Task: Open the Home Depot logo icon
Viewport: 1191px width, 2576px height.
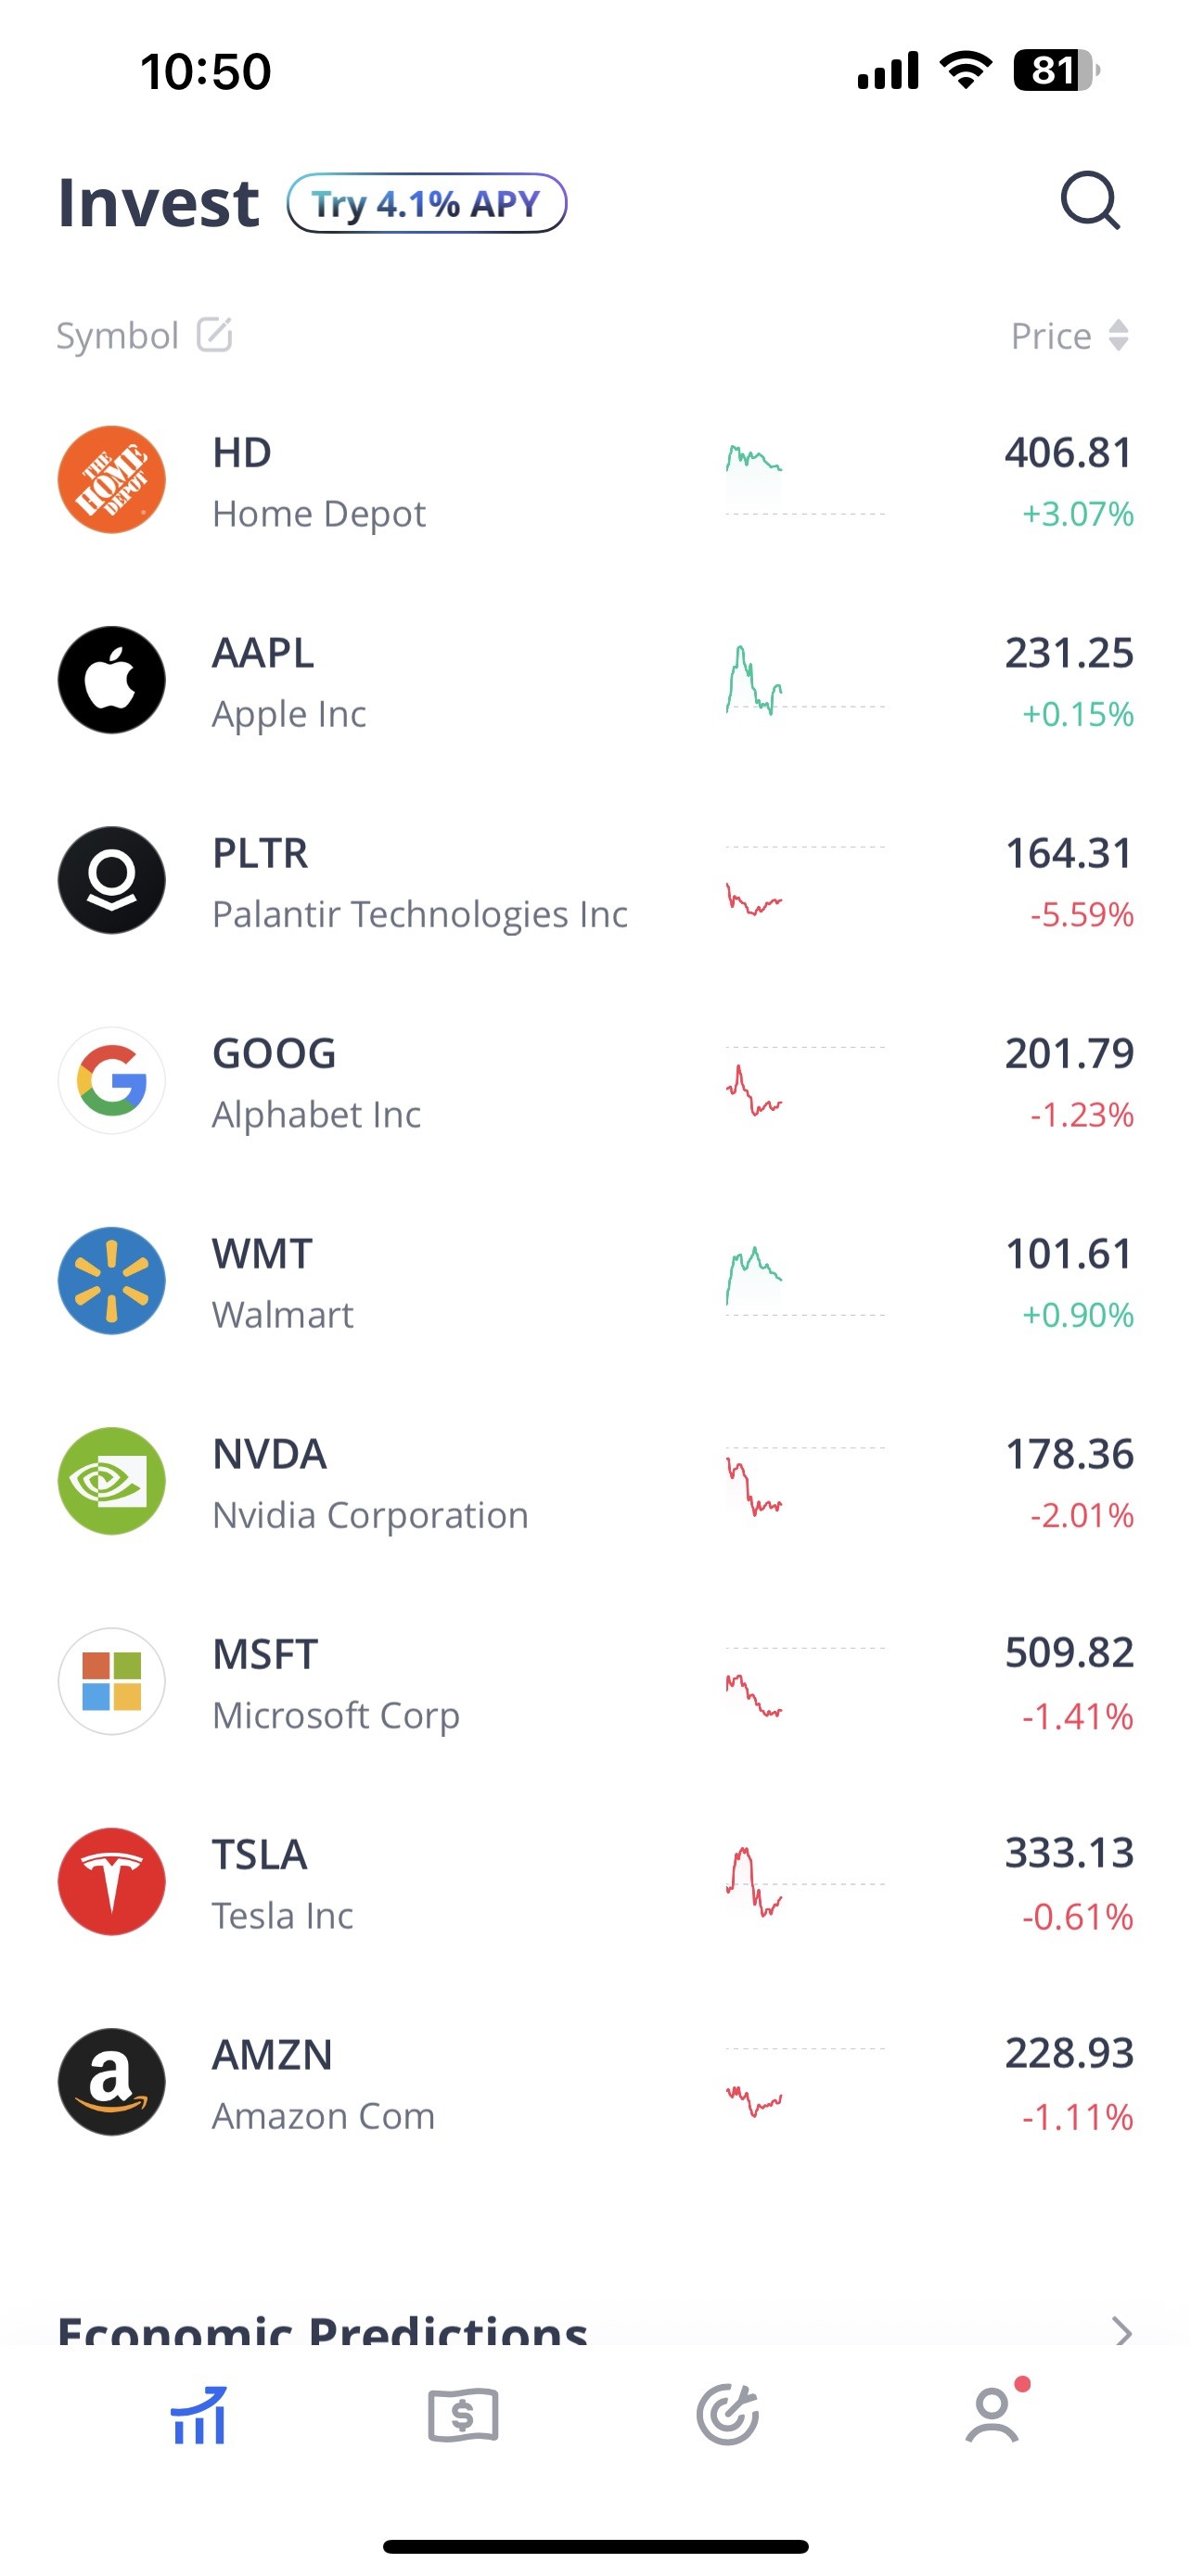Action: pos(112,480)
